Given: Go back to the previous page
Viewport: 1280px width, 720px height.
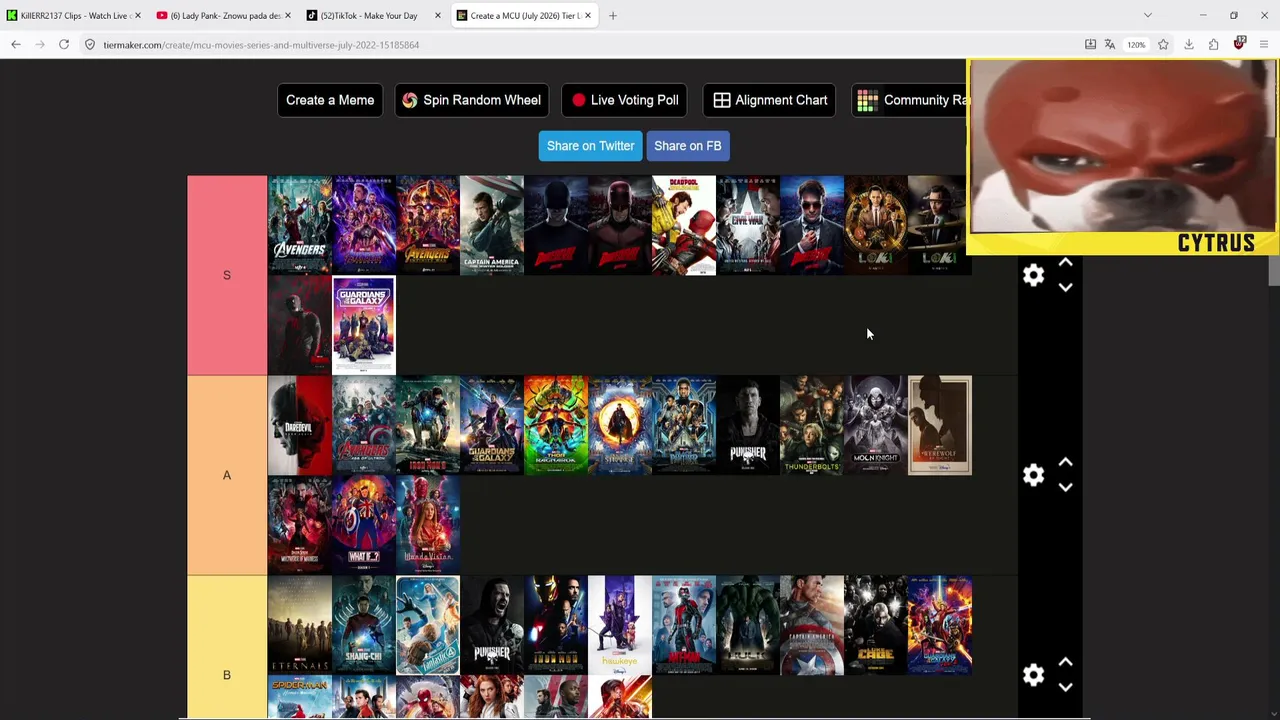Looking at the screenshot, I should 16,44.
